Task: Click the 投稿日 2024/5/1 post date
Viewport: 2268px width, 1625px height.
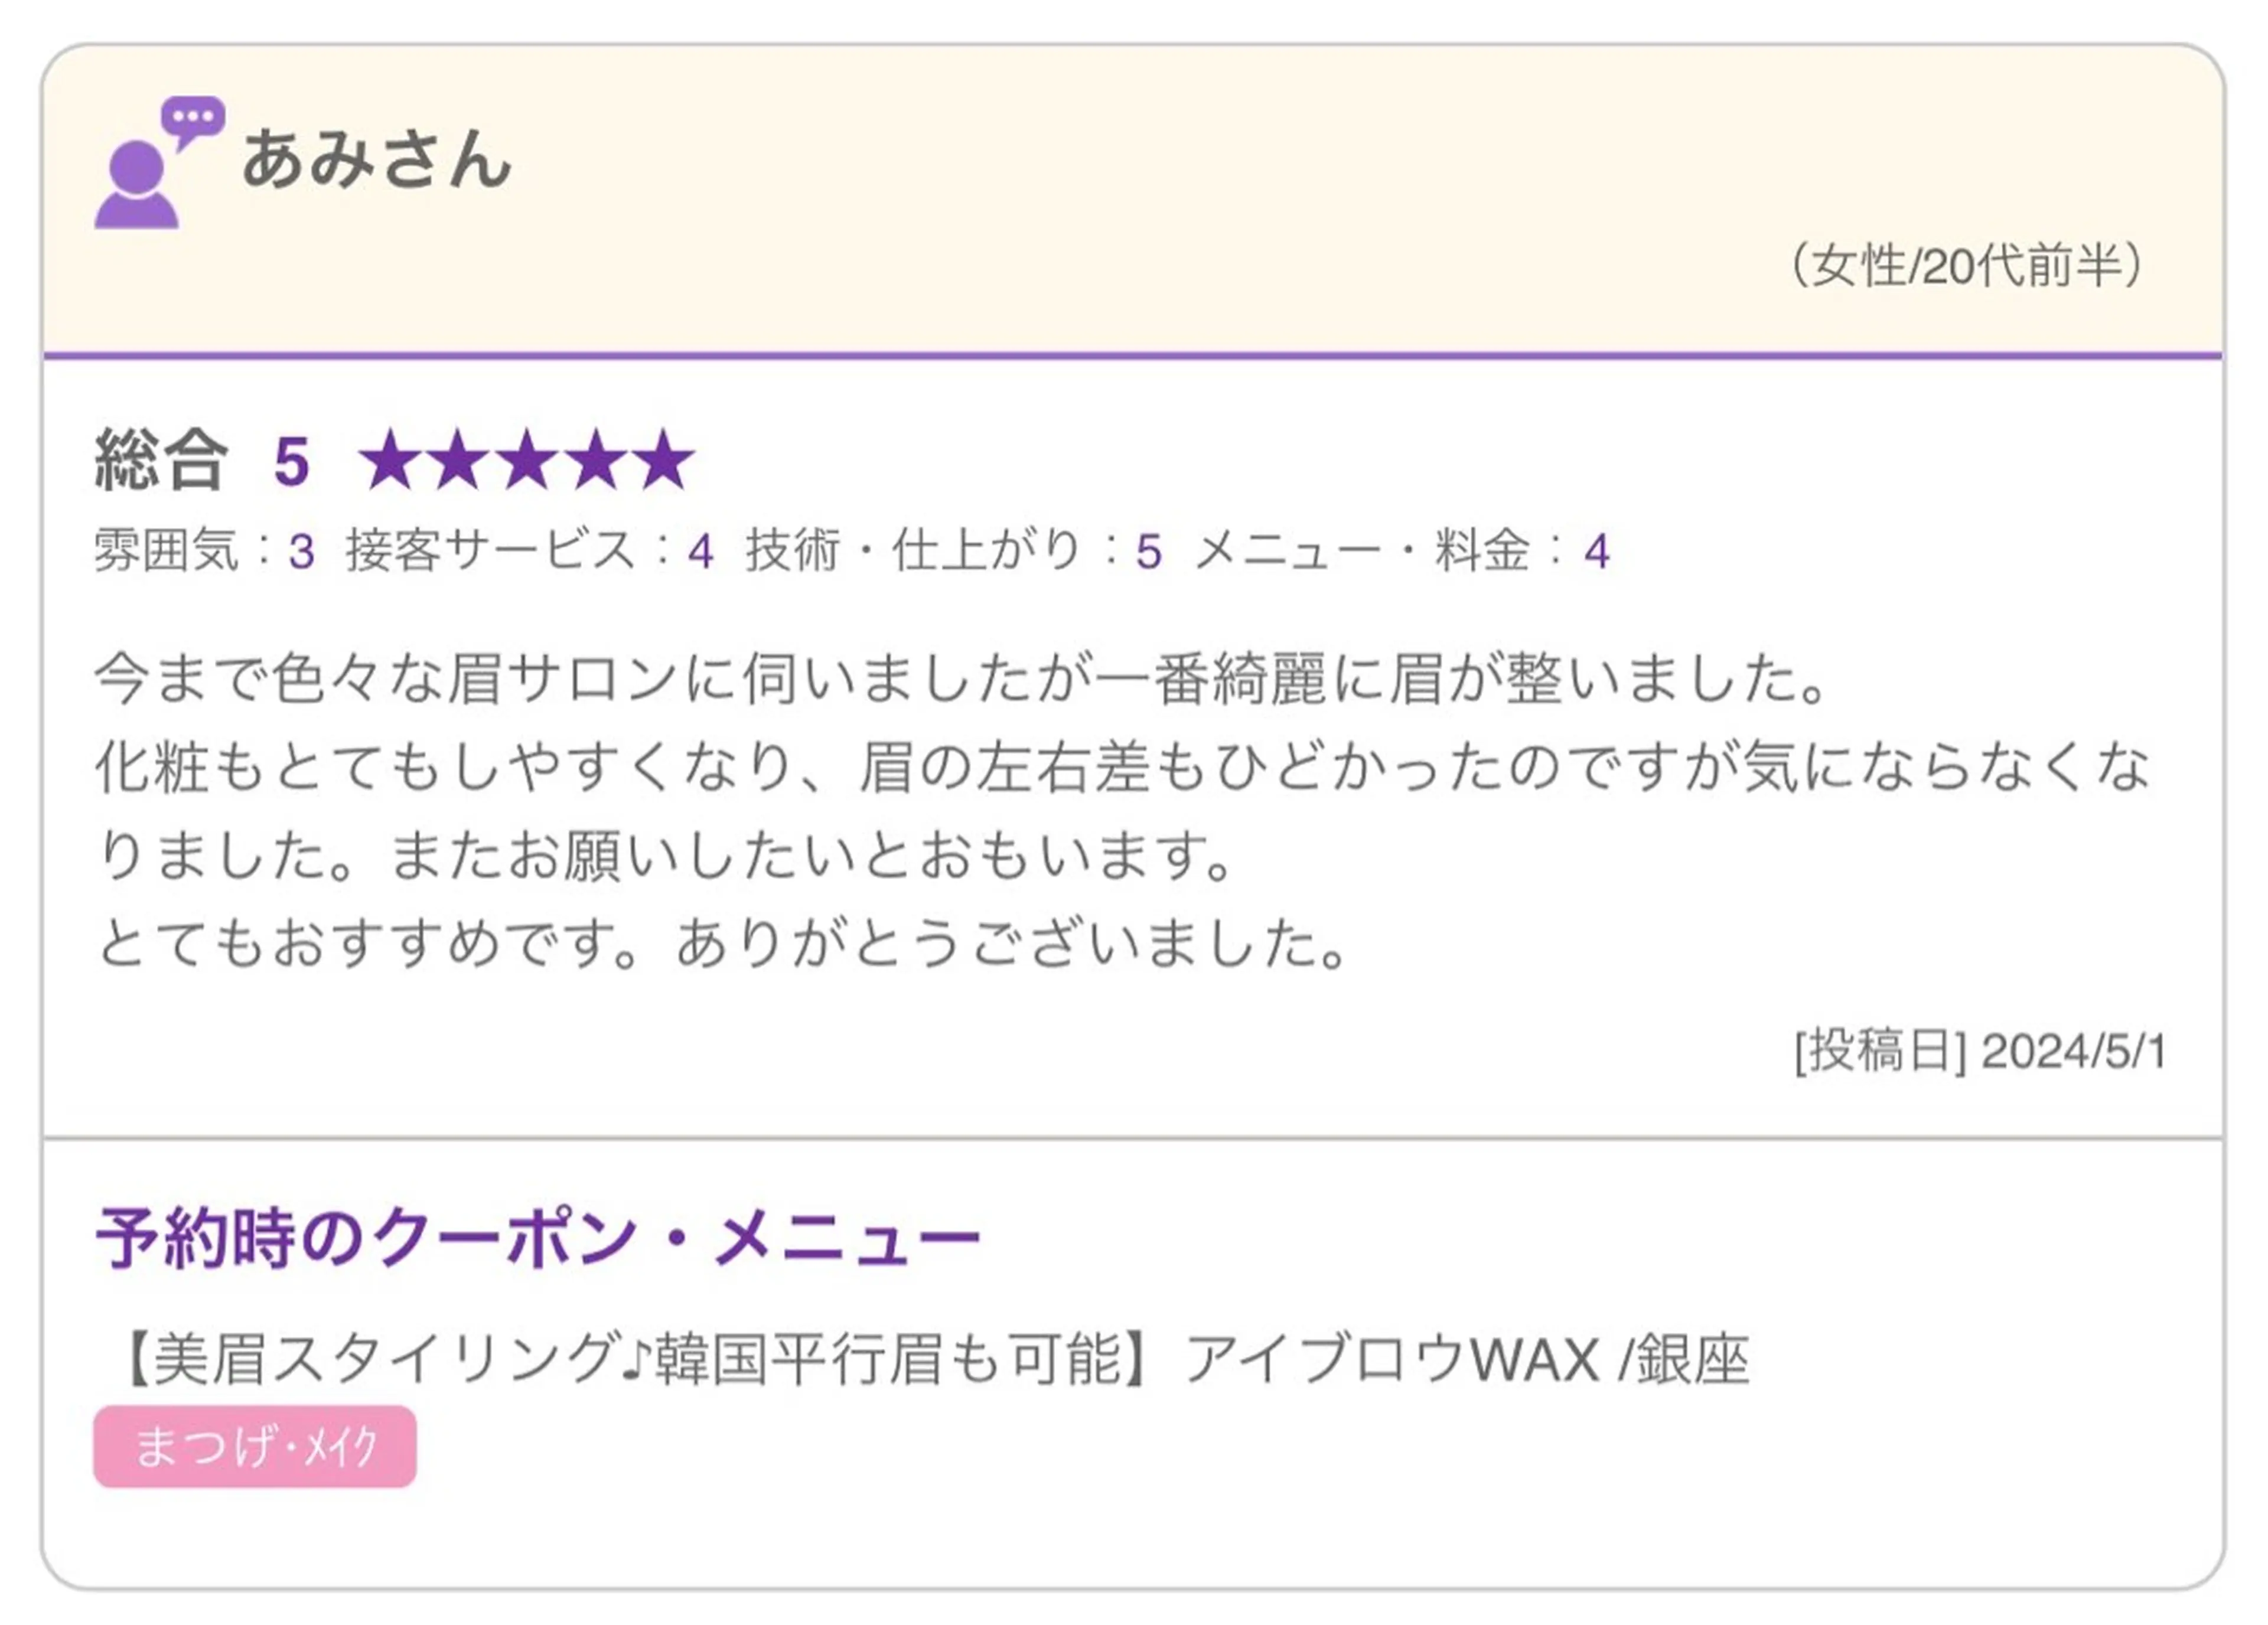Action: point(1979,1051)
